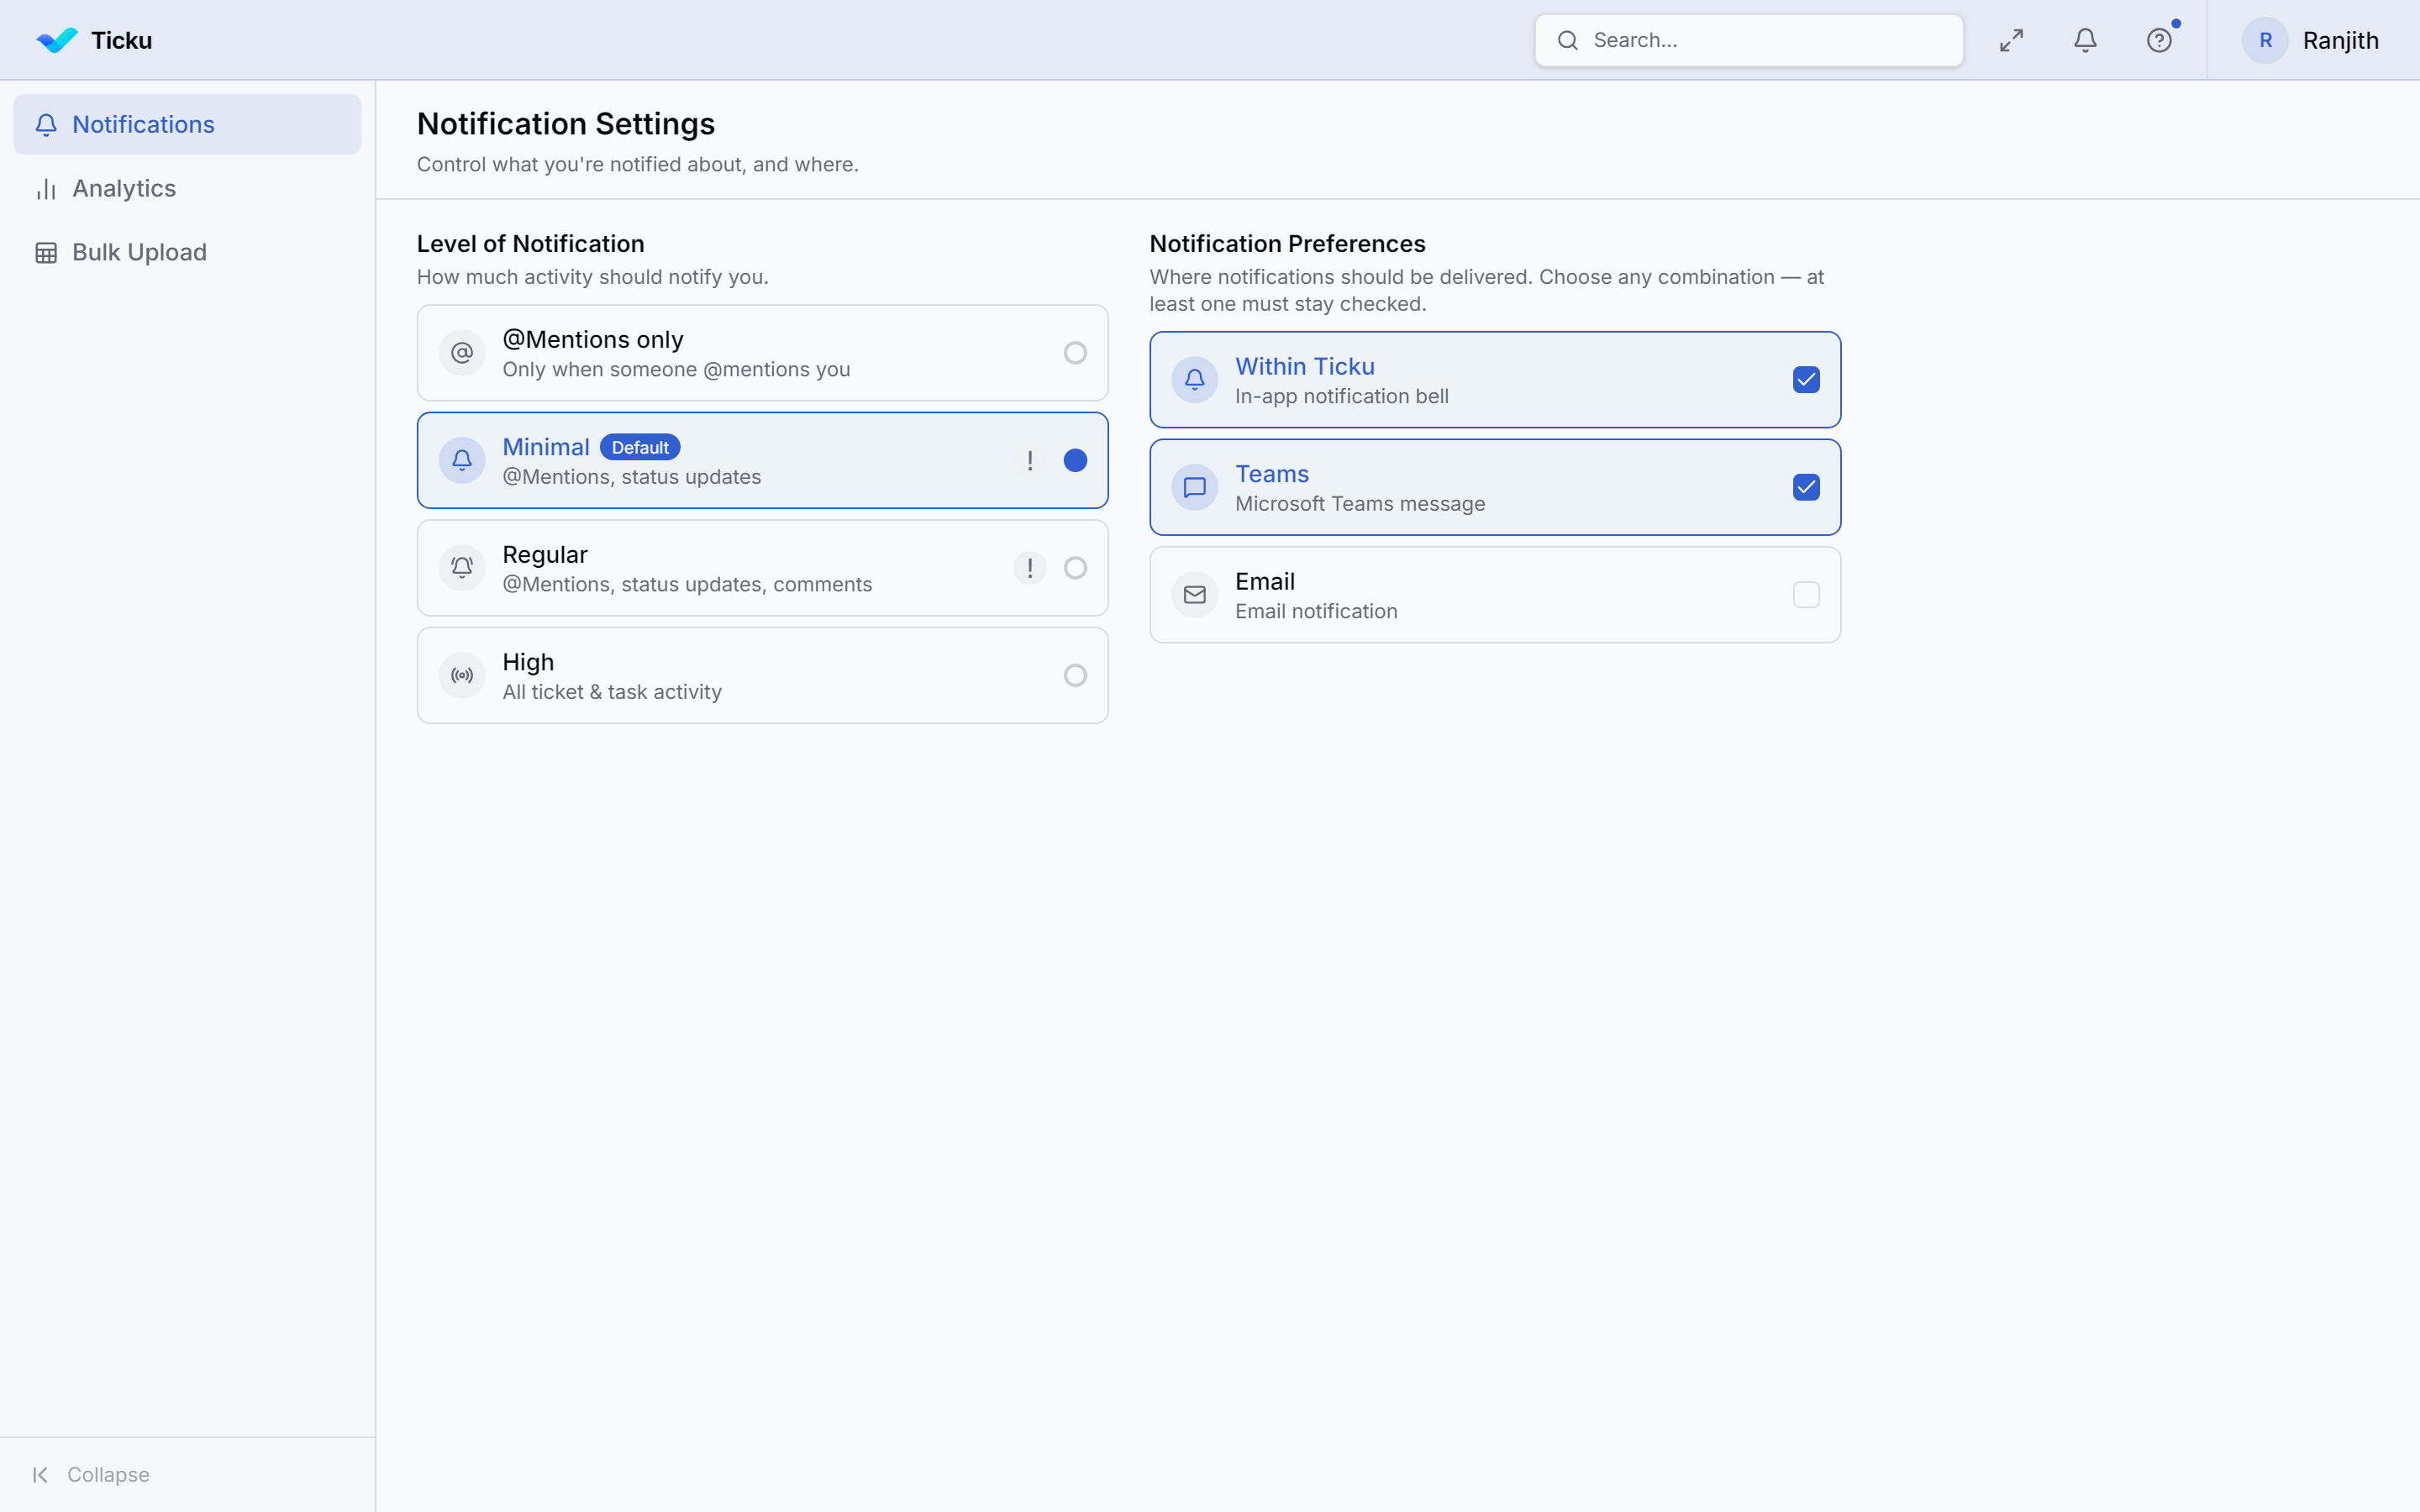Click the High level title
The image size is (2420, 1512).
(x=528, y=662)
